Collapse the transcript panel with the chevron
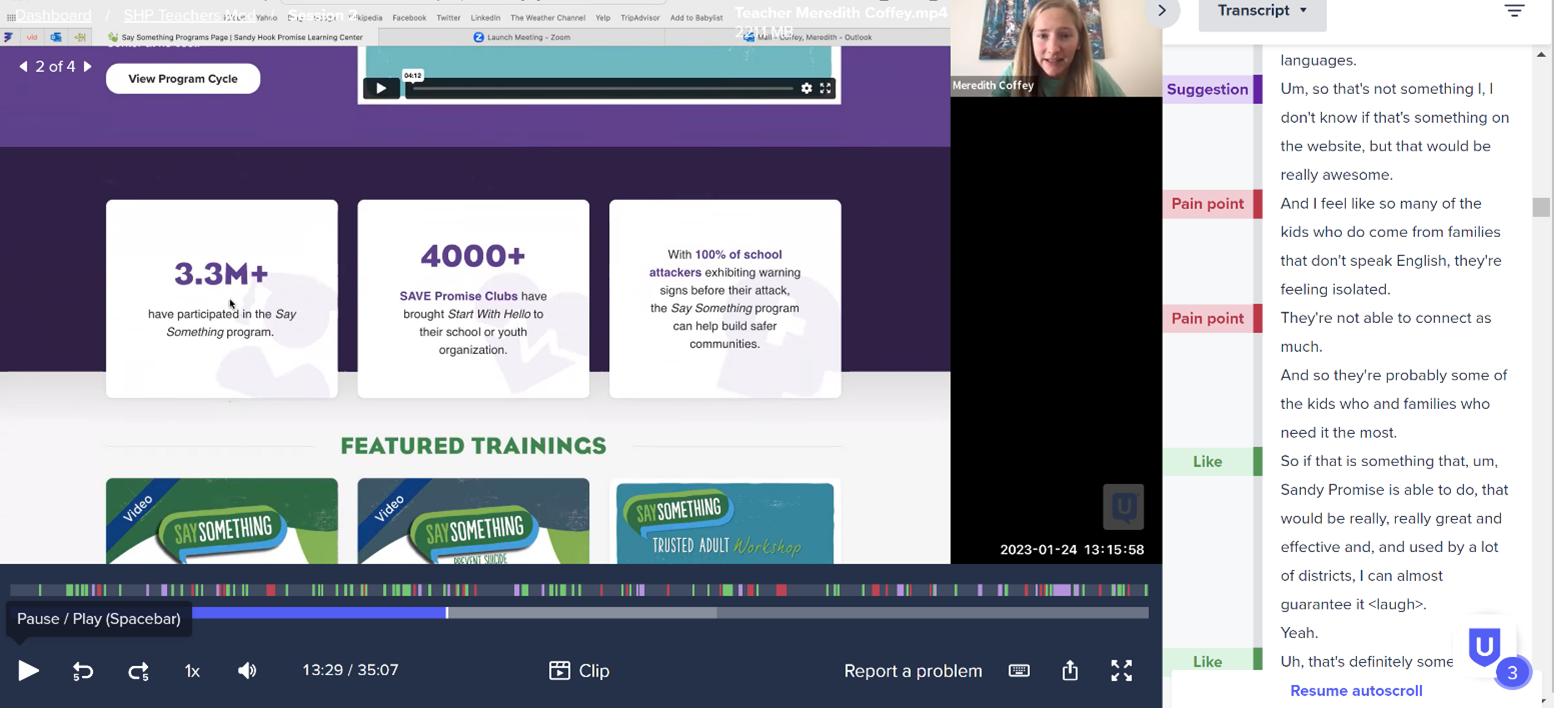The image size is (1554, 708). tap(1162, 11)
